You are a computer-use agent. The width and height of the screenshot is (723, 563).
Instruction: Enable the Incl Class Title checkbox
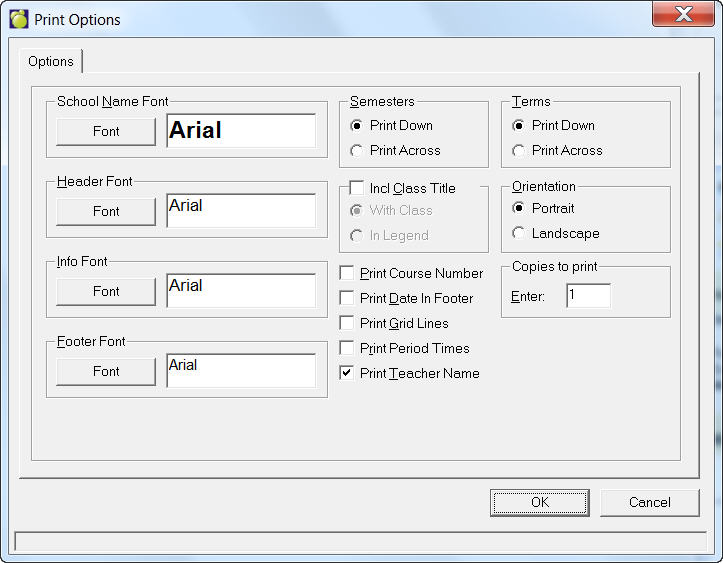pyautogui.click(x=357, y=188)
